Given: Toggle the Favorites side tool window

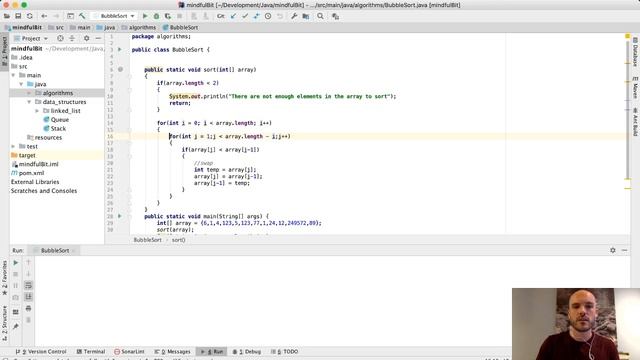Looking at the screenshot, I should coord(4,278).
